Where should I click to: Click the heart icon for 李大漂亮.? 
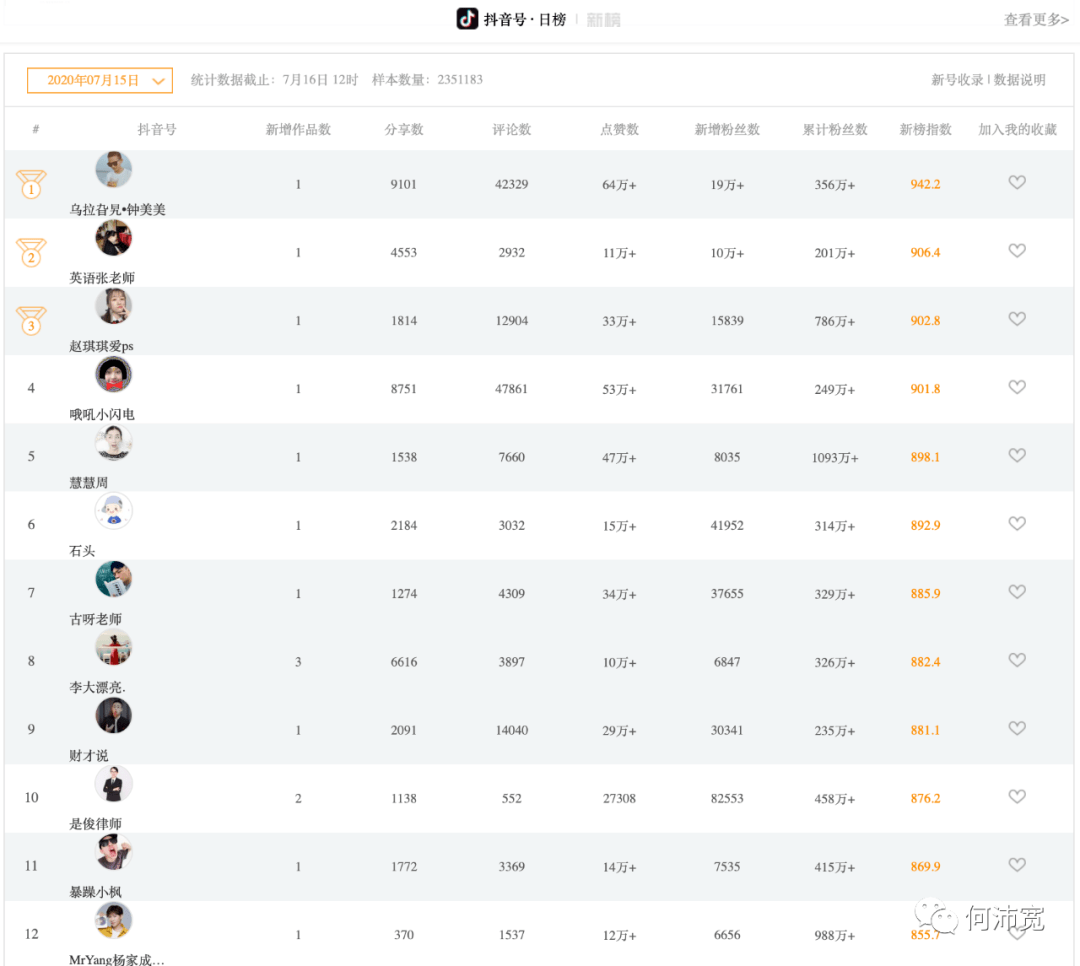coord(1017,660)
